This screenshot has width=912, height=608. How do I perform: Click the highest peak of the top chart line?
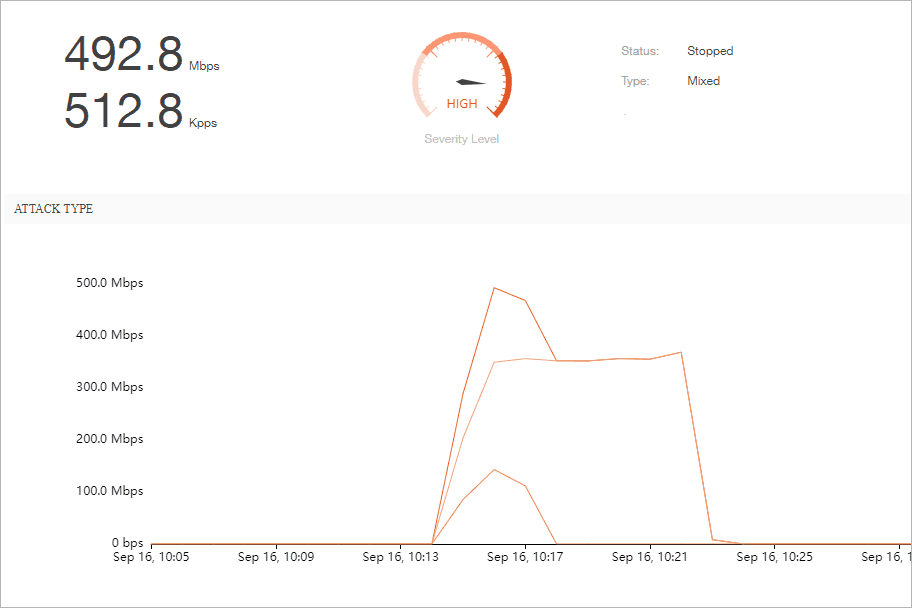pyautogui.click(x=494, y=288)
